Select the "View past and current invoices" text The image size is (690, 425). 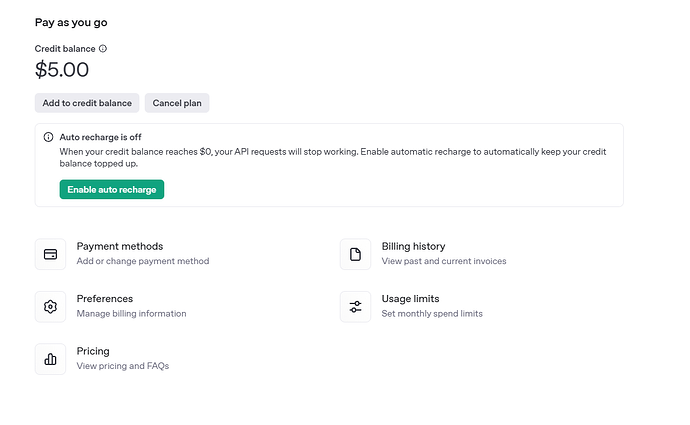[443, 261]
